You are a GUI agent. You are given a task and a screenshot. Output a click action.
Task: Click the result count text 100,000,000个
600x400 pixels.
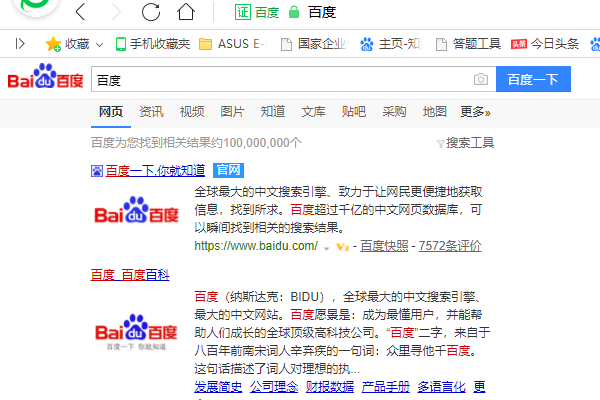(x=262, y=143)
